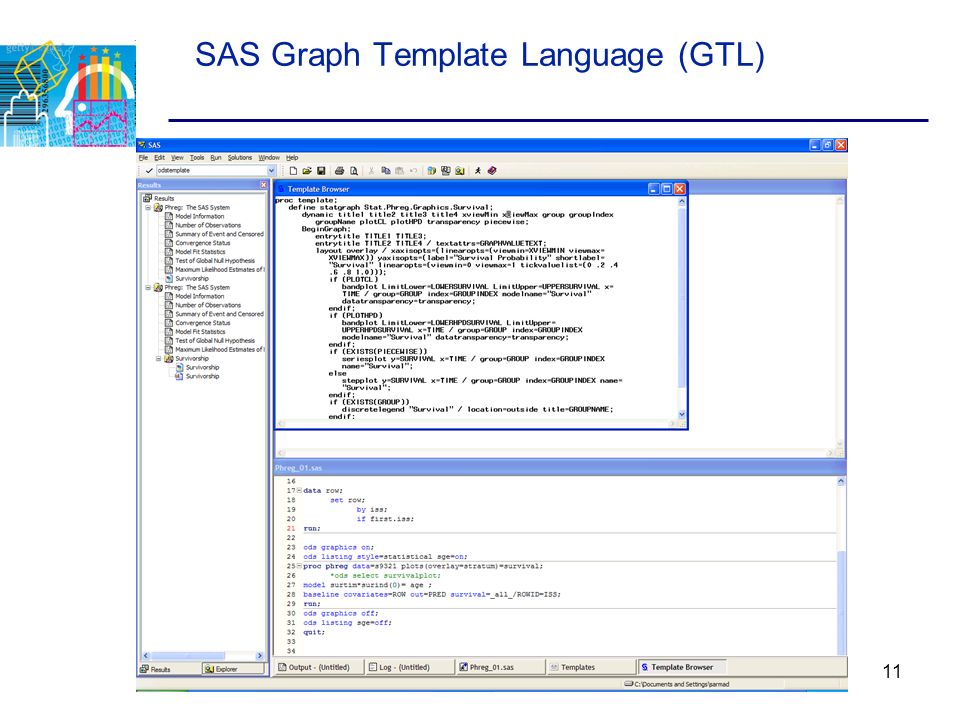Click the toolbar icon left of the running man
Viewport: 960px width, 720px height.
460,171
